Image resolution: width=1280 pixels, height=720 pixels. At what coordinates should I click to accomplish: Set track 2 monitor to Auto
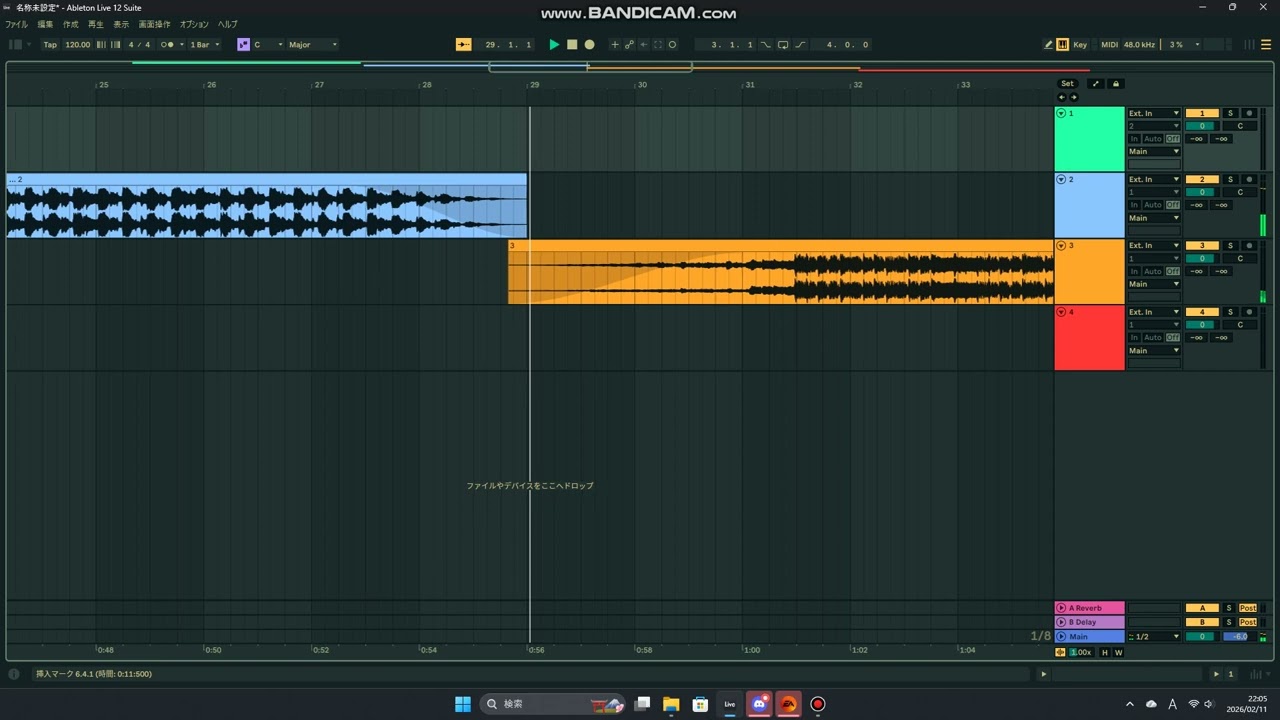1152,205
